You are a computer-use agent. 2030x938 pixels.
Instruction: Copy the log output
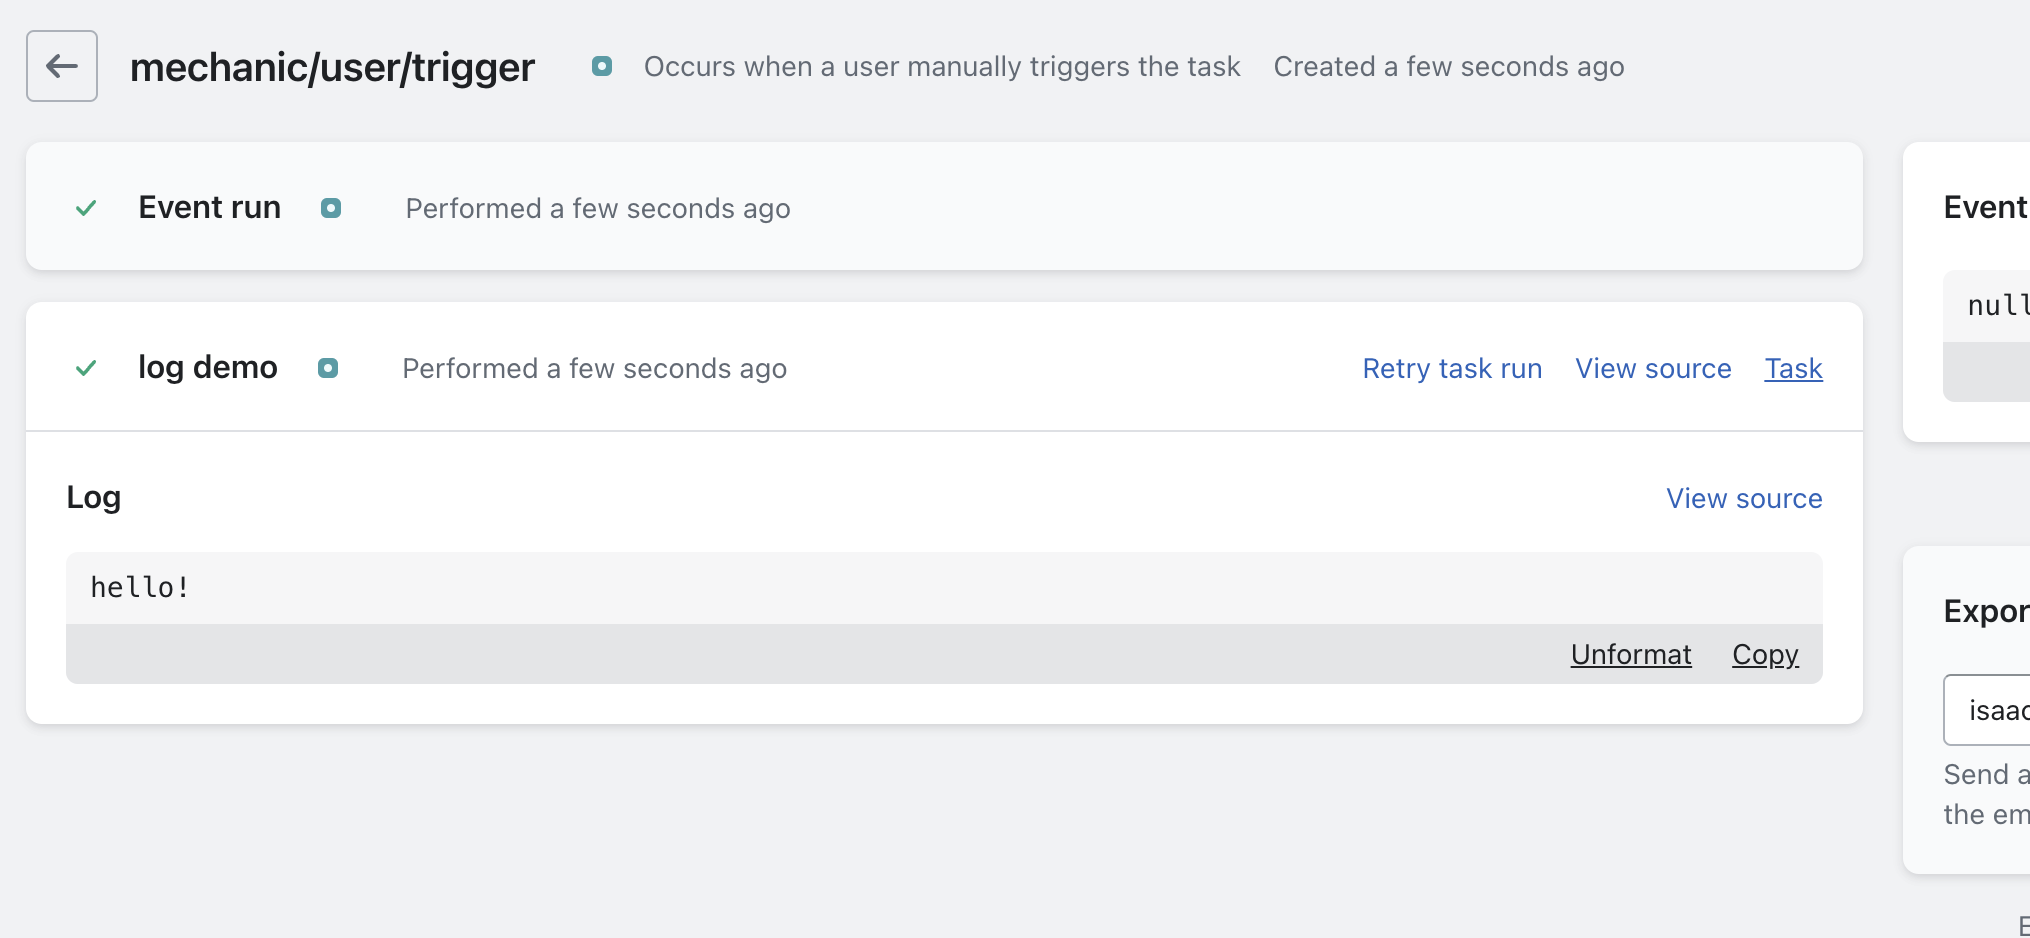pyautogui.click(x=1765, y=654)
